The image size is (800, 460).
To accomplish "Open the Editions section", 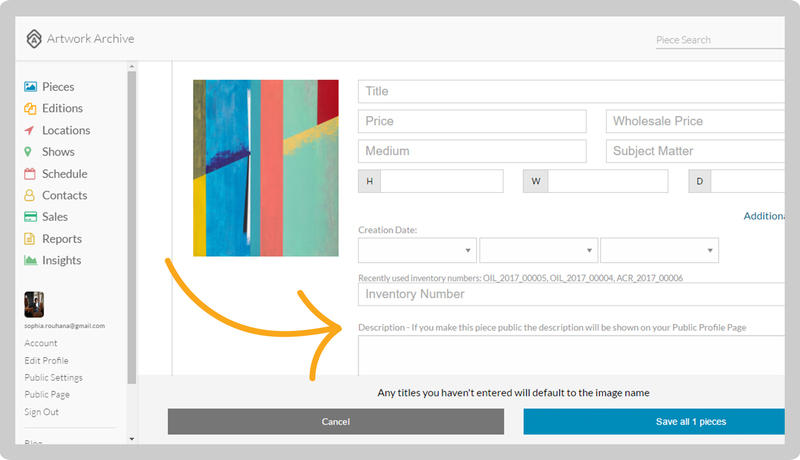I will click(62, 108).
